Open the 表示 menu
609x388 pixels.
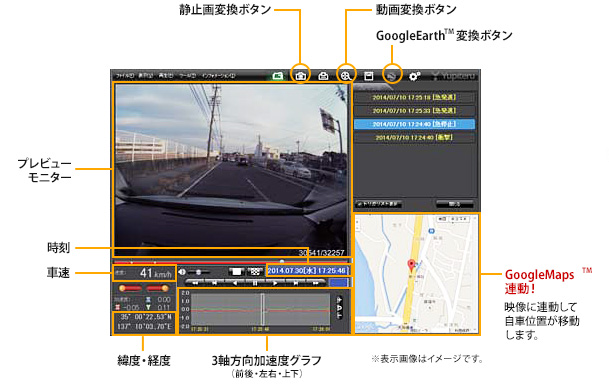click(x=146, y=76)
